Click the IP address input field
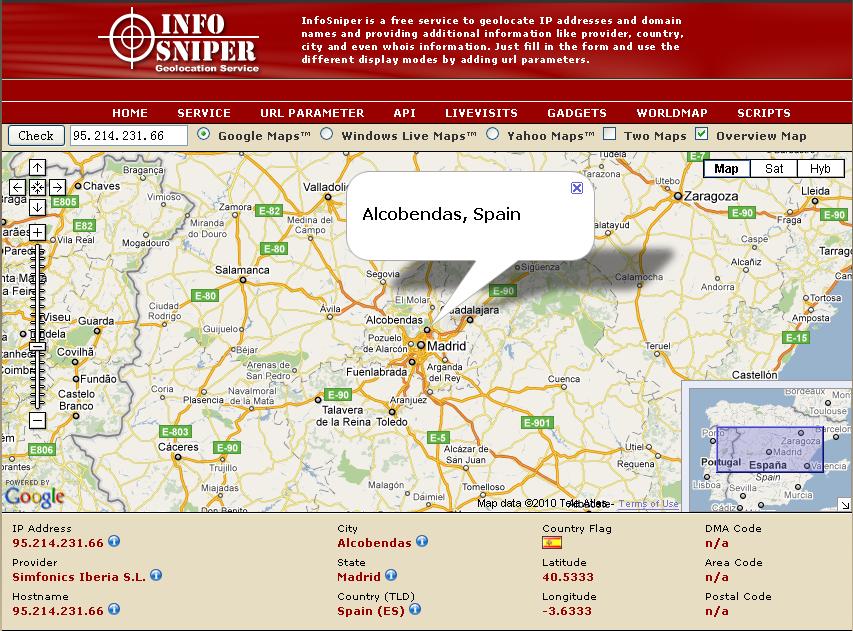The width and height of the screenshot is (853, 631). point(129,135)
